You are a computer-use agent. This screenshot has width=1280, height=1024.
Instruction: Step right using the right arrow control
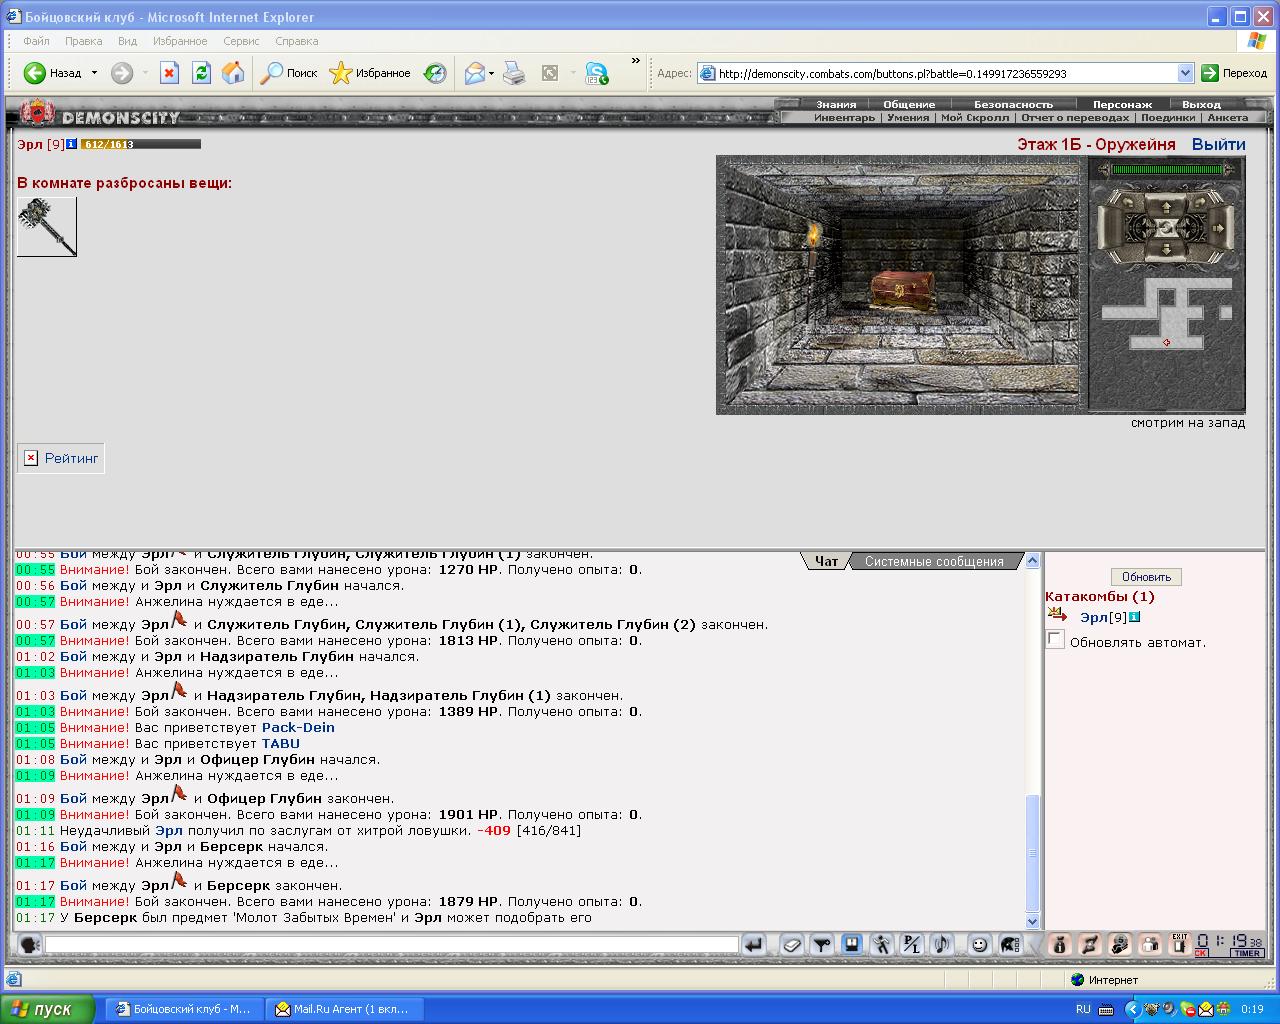[1219, 228]
